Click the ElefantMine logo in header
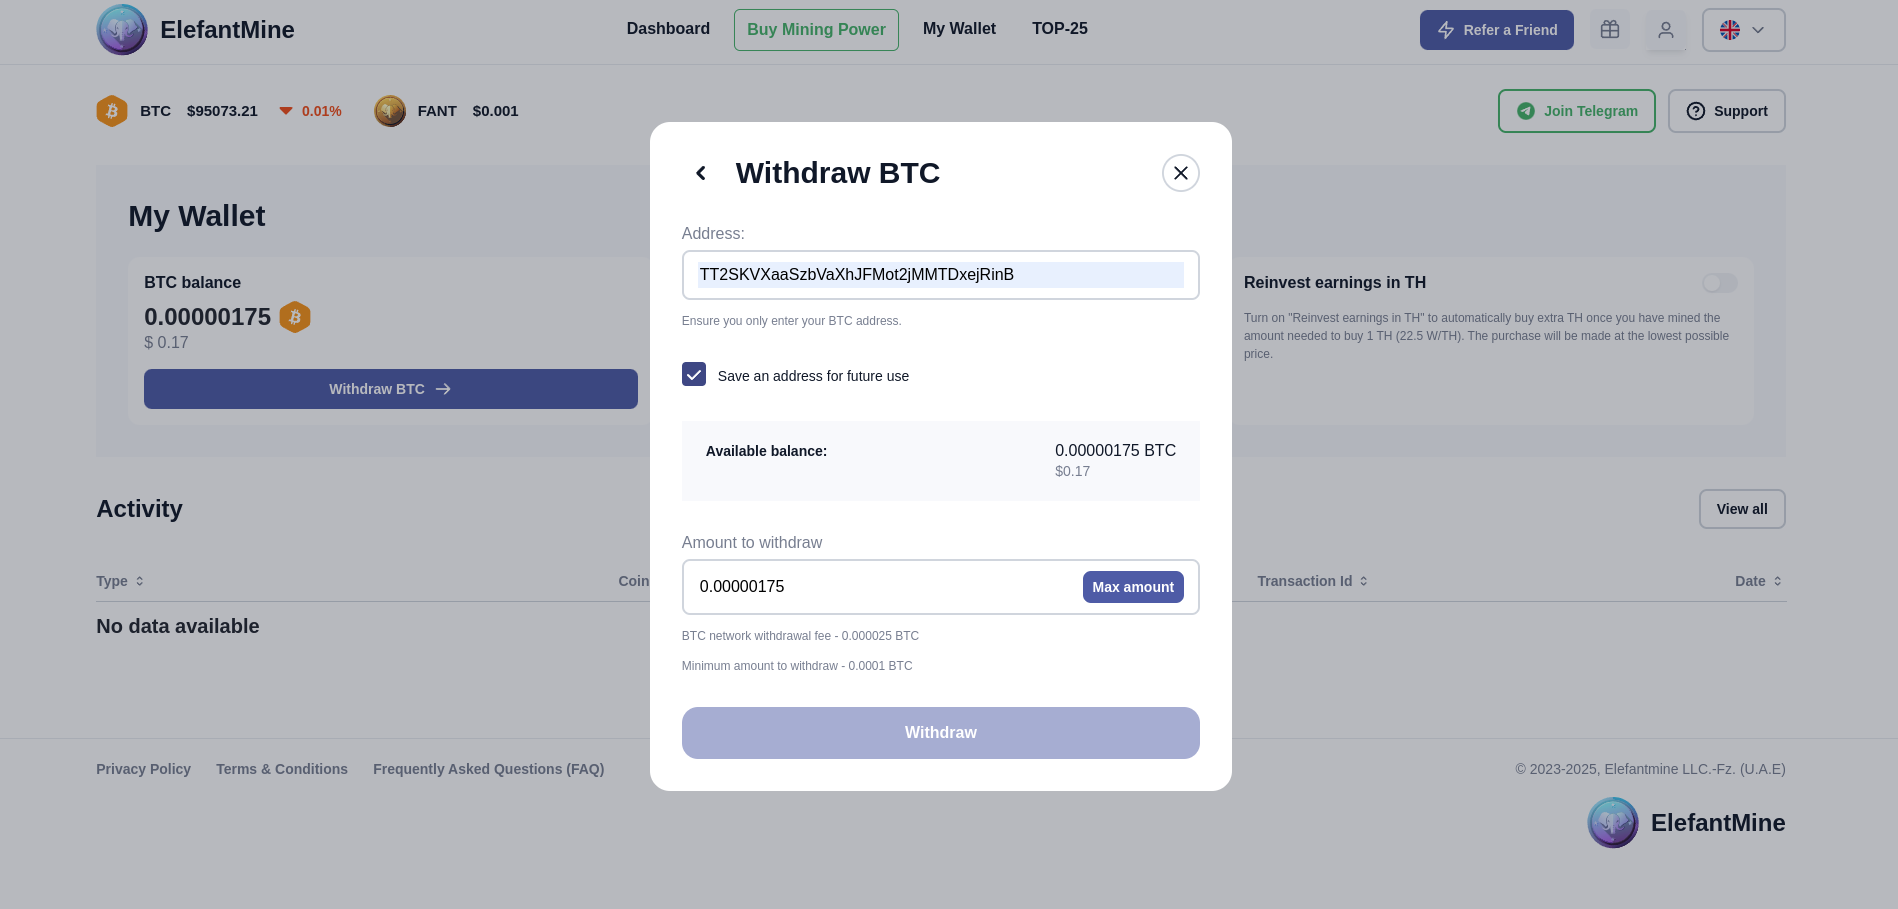The image size is (1898, 909). click(x=122, y=30)
